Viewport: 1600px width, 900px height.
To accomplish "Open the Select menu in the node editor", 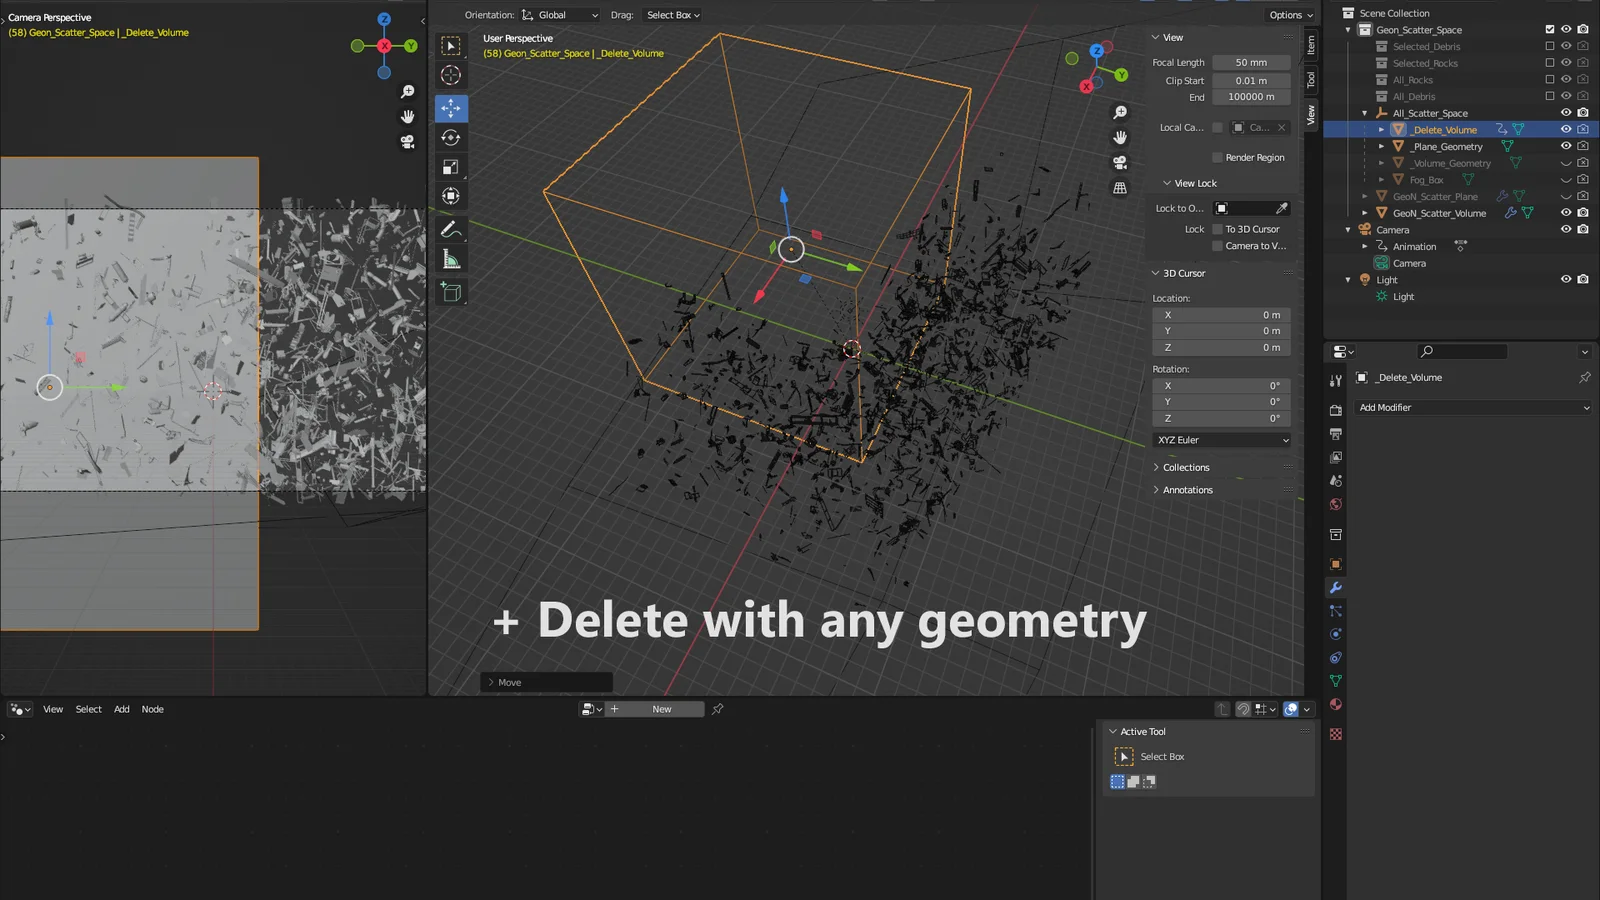I will pos(88,709).
